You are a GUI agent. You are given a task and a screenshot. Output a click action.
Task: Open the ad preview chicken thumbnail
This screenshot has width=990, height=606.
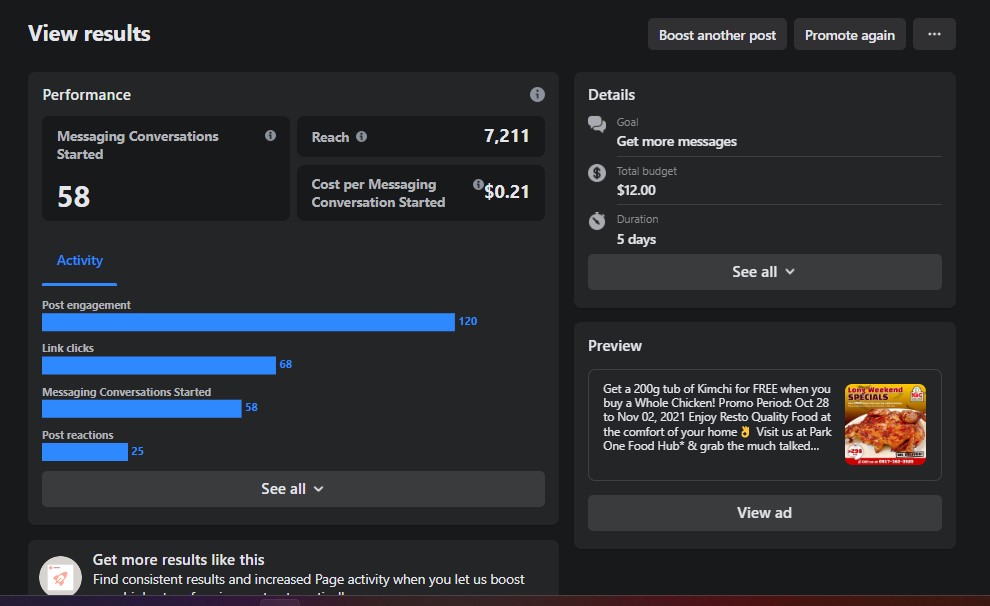885,424
